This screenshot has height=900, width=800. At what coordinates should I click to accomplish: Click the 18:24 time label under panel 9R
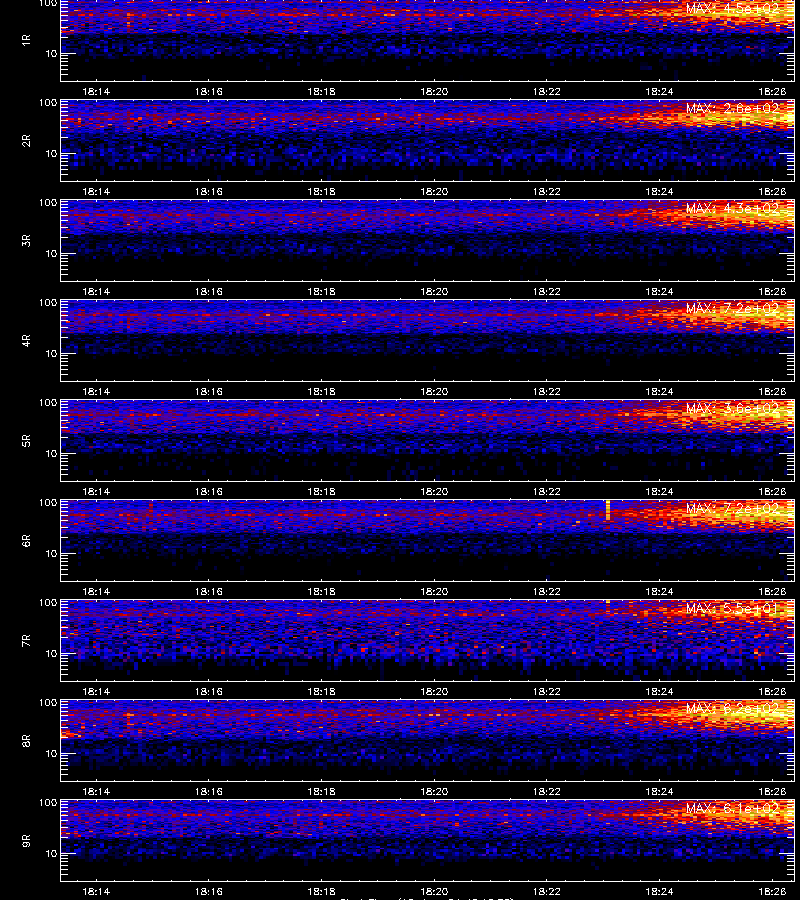click(659, 891)
